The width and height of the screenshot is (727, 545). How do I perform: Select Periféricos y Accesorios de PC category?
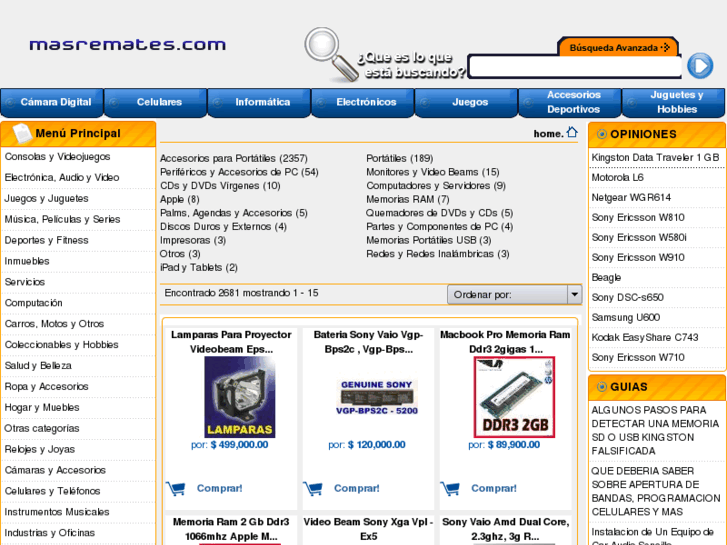pos(239,172)
